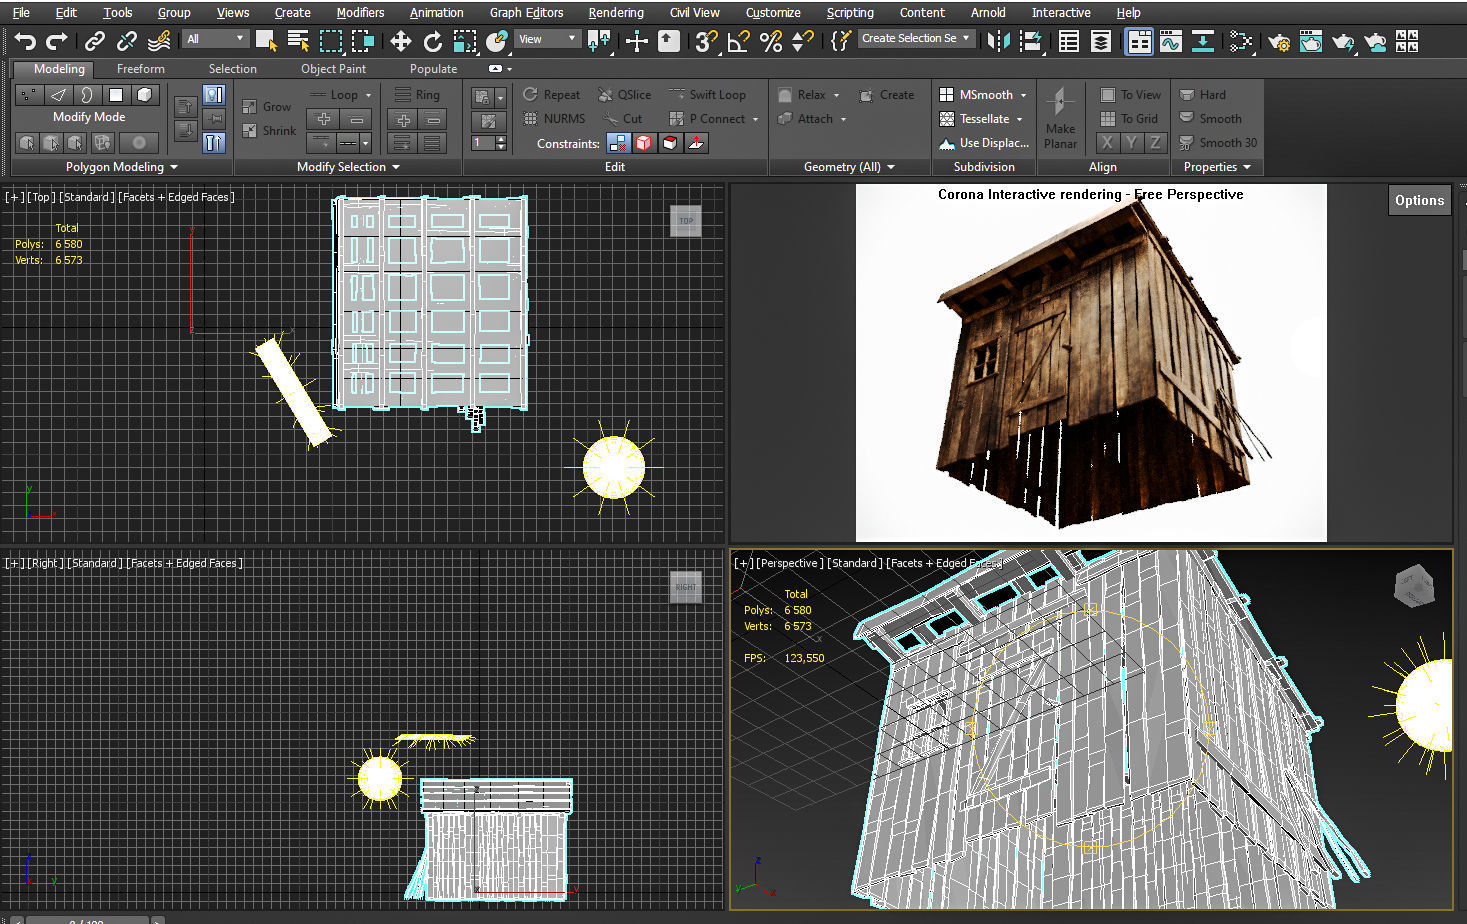Toggle Spinner Snap

point(802,41)
